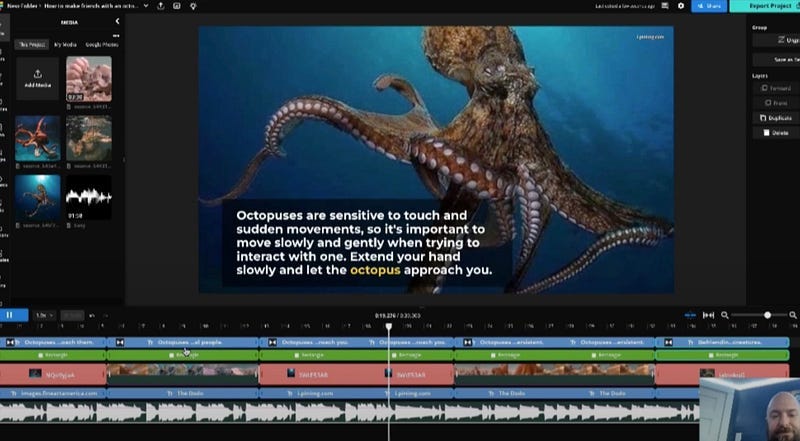
Task: Open the settings gear icon
Action: pos(681,6)
